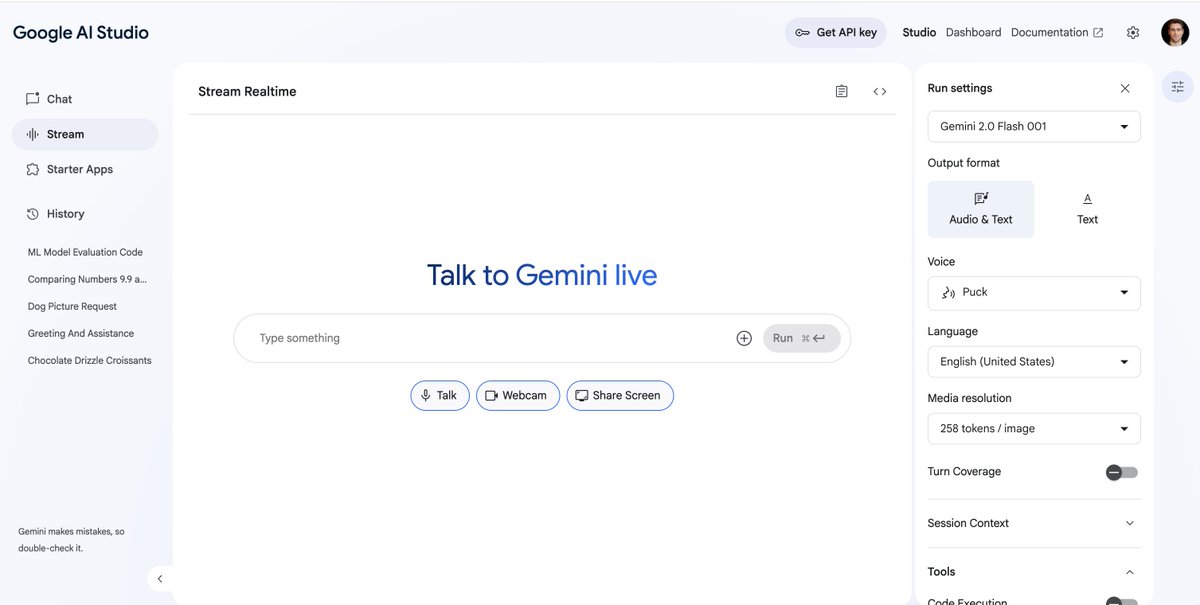Viewport: 1200px width, 605px height.
Task: Go to the Dashboard menu item
Action: (973, 31)
